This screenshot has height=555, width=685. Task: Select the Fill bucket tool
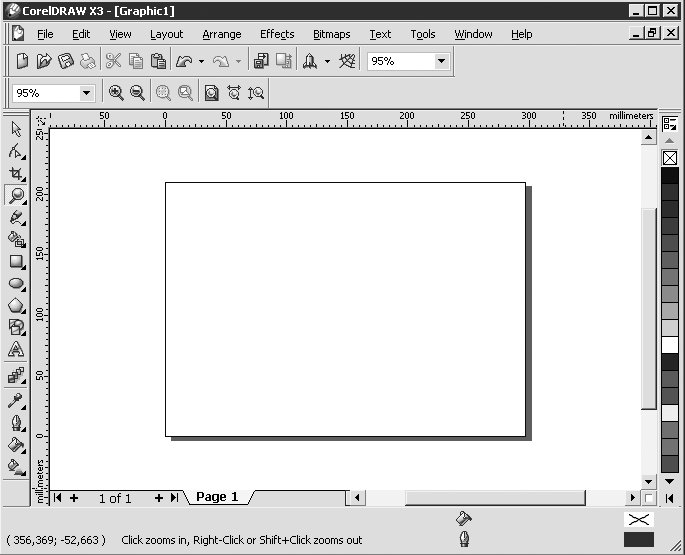point(16,445)
